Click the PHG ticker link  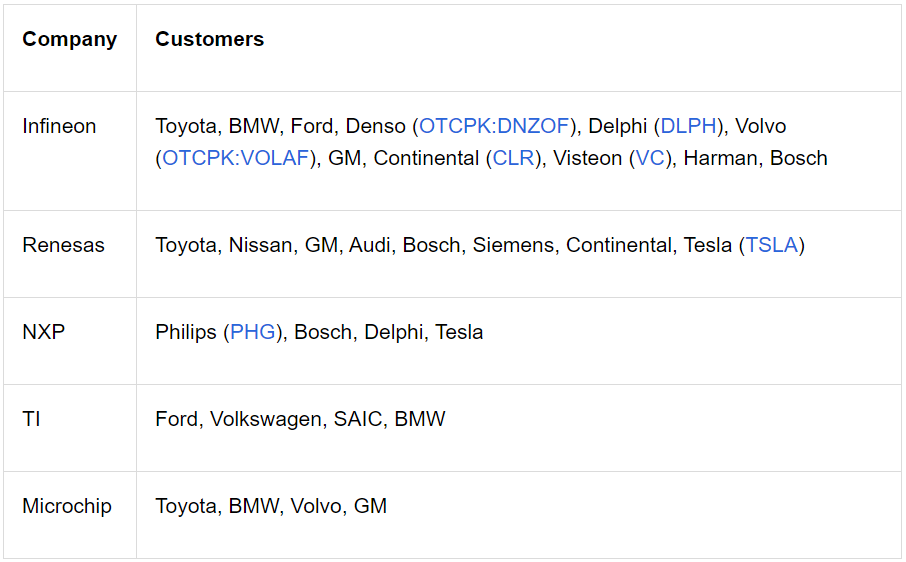click(x=253, y=332)
